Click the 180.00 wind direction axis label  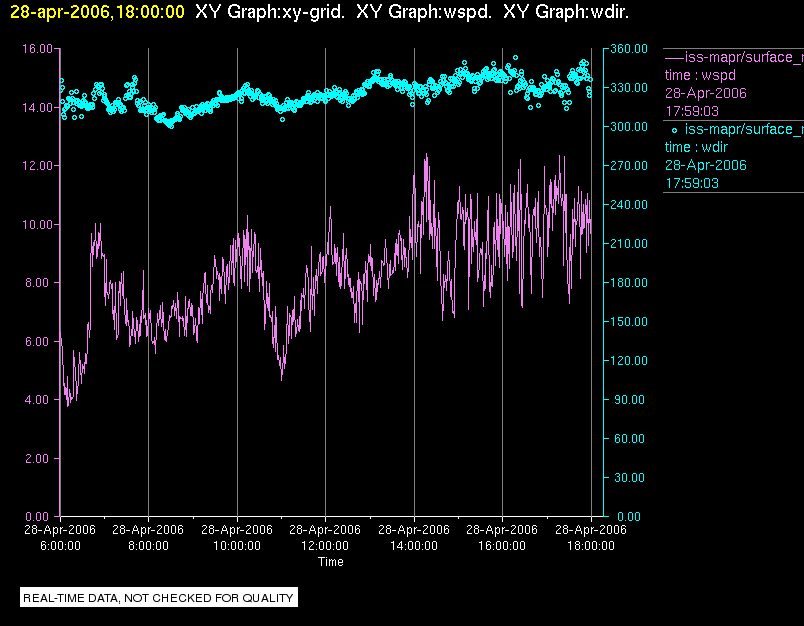629,282
